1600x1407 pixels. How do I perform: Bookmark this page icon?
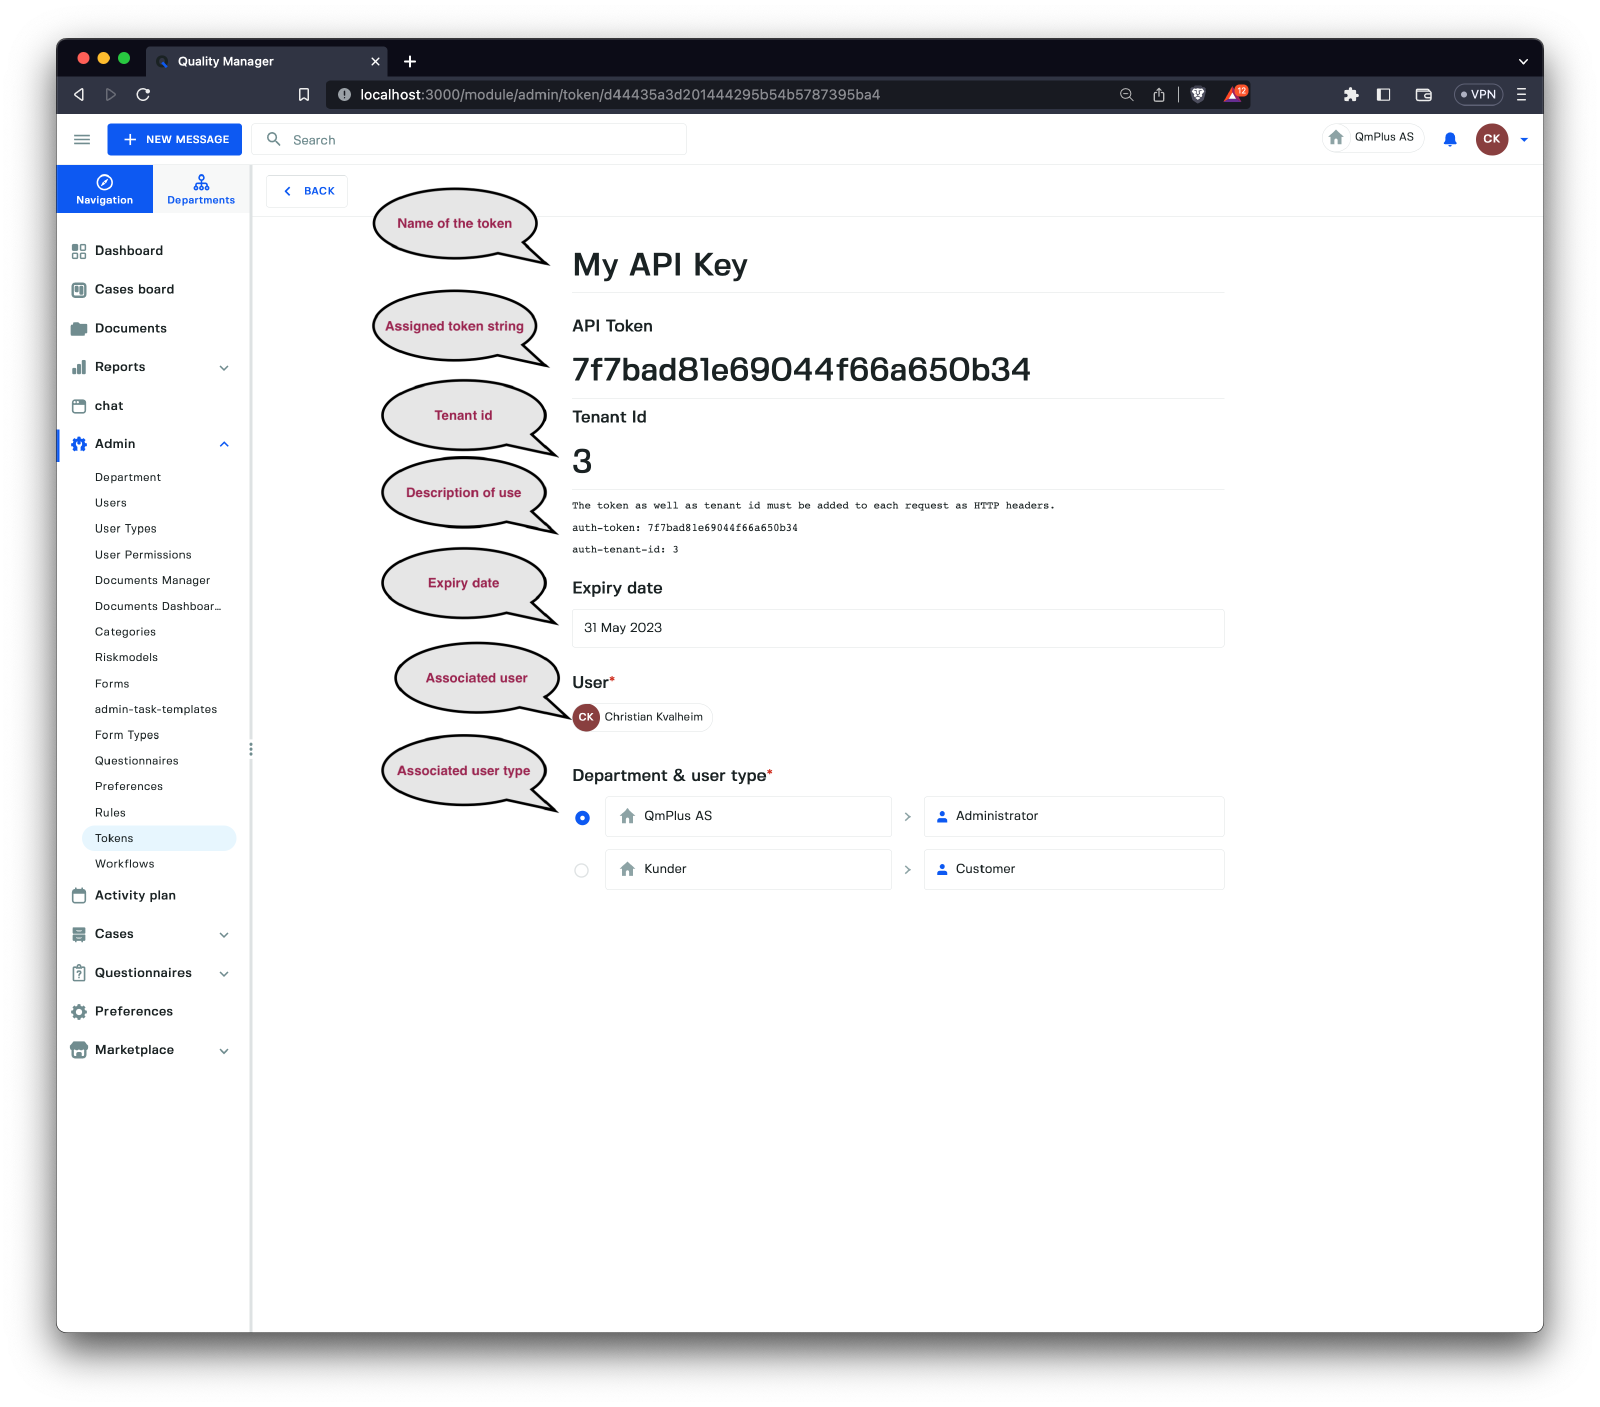pyautogui.click(x=304, y=94)
